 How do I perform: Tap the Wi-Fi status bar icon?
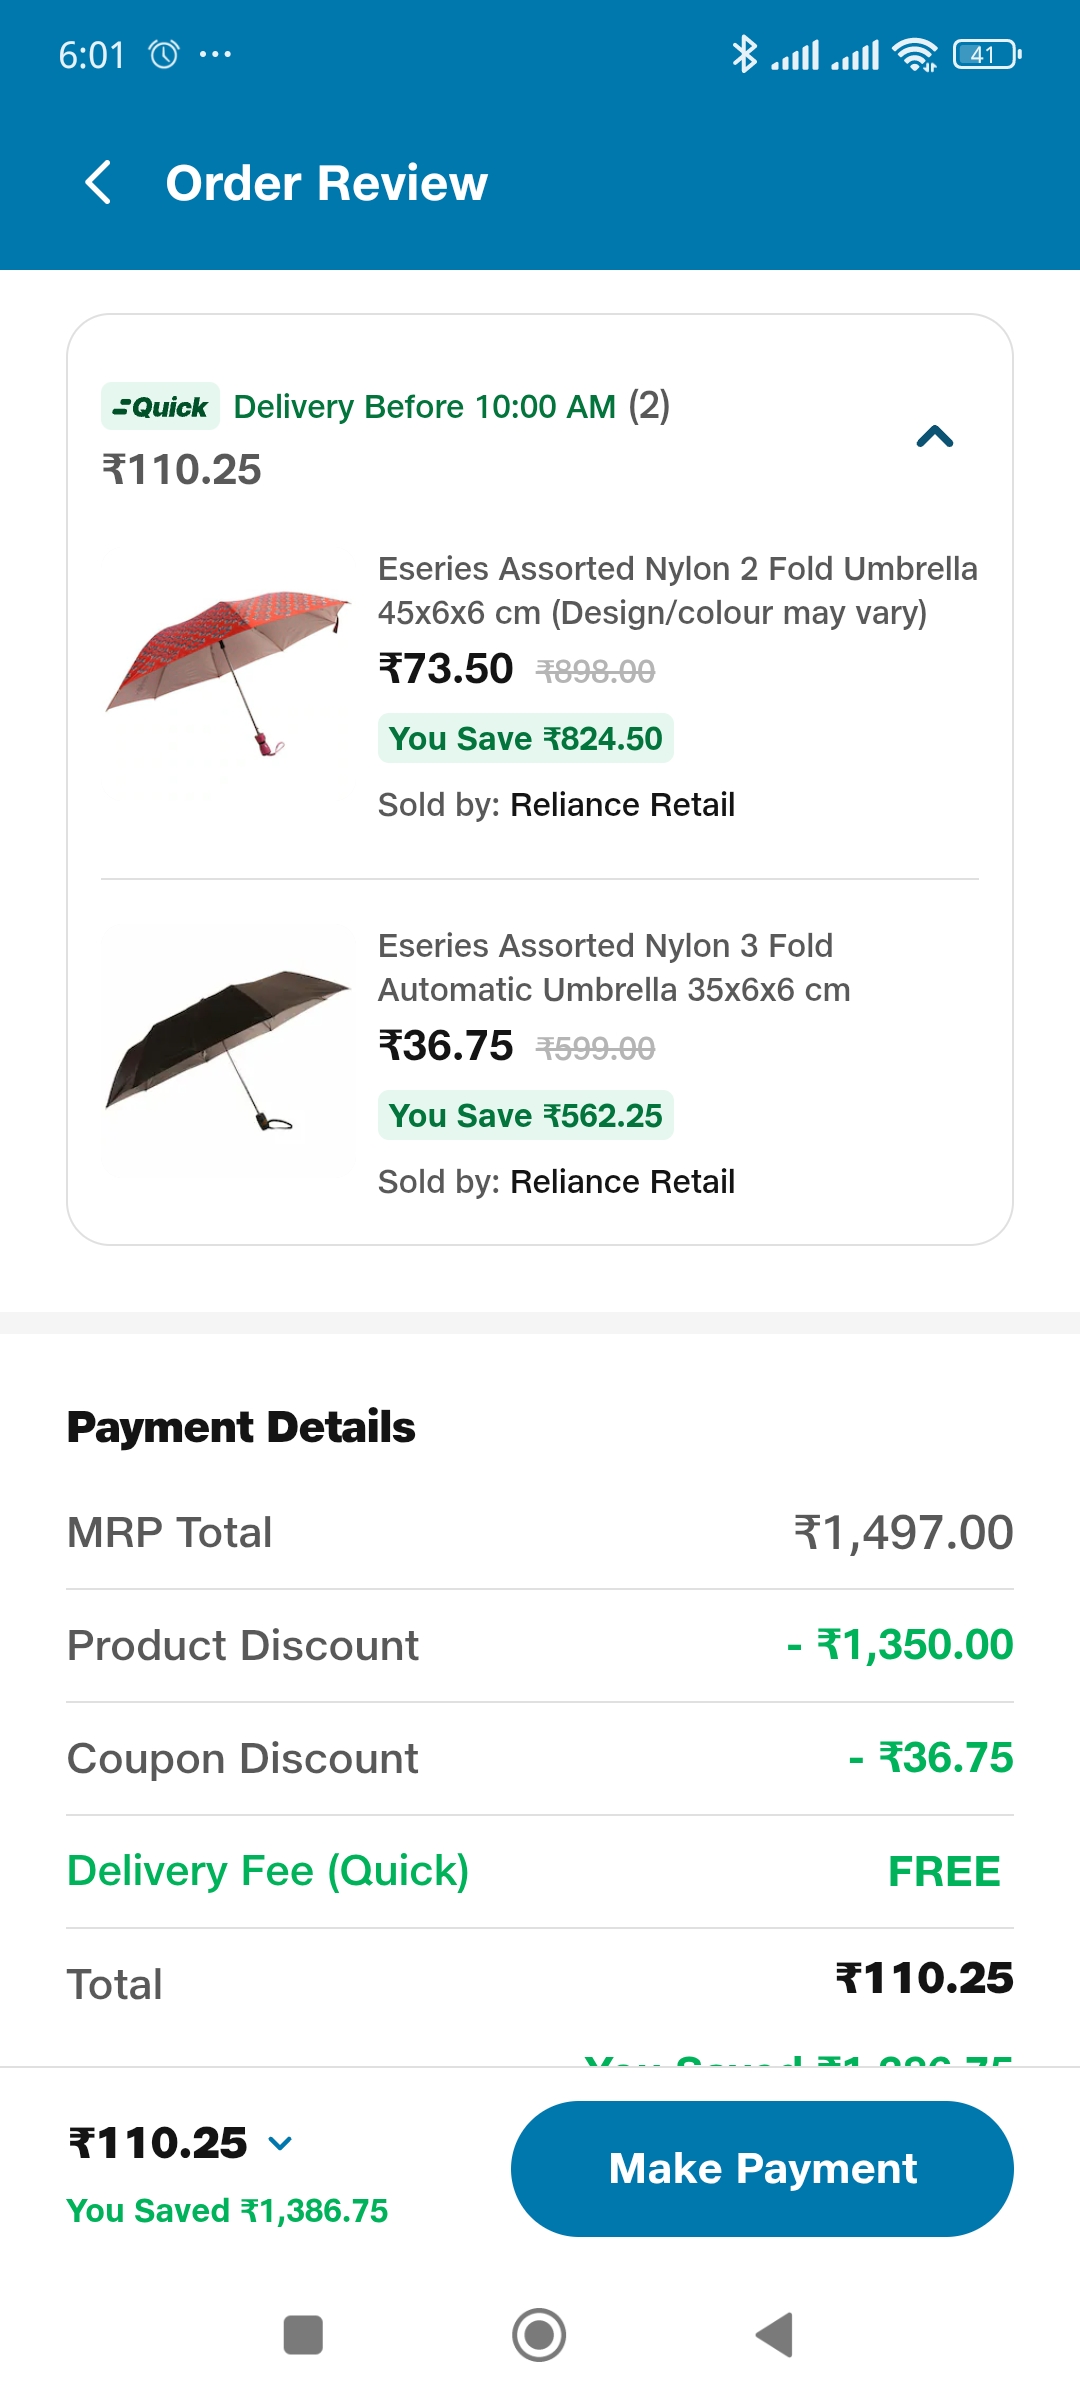click(915, 54)
